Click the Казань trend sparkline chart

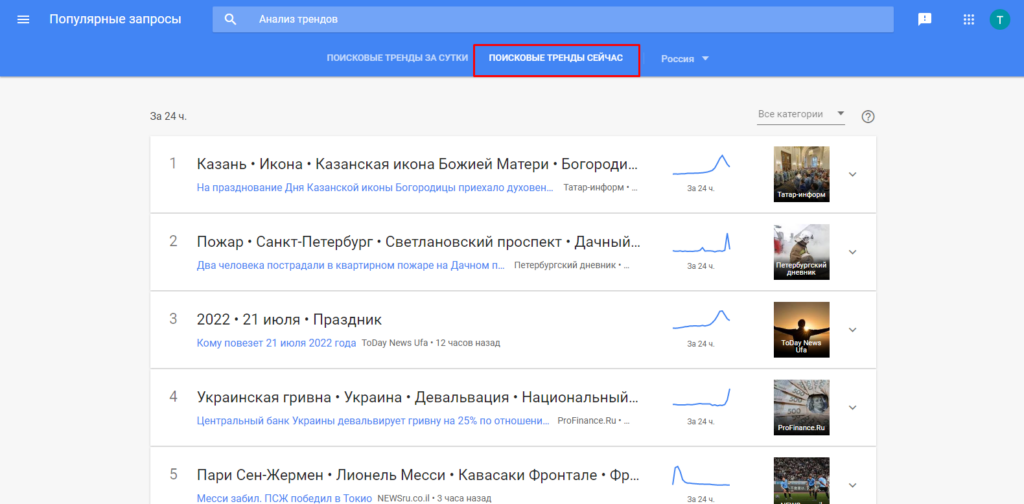(x=701, y=165)
